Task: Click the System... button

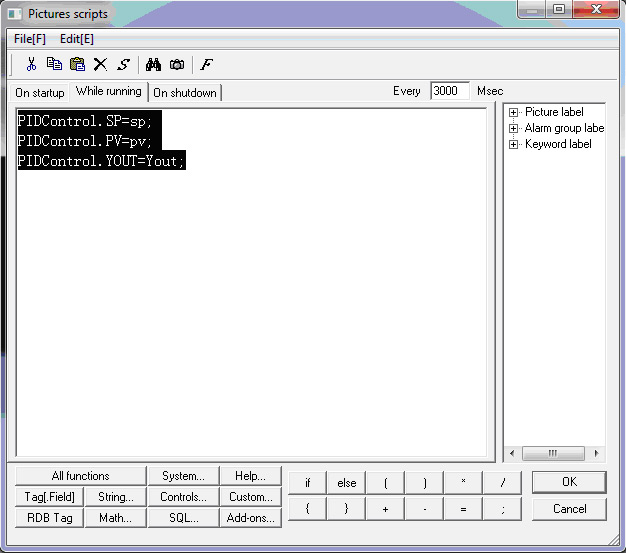Action: click(x=183, y=476)
